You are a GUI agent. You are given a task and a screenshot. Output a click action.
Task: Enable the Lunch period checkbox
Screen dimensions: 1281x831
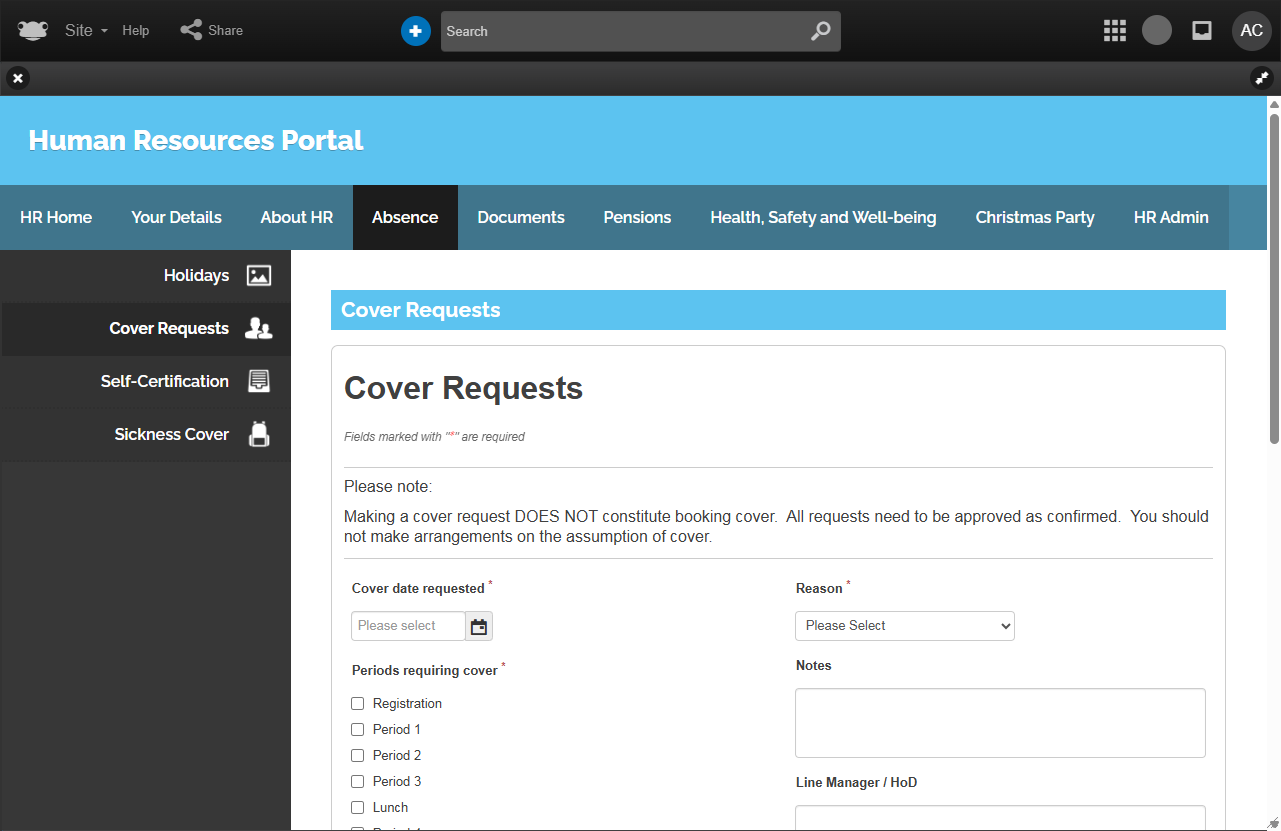tap(358, 808)
